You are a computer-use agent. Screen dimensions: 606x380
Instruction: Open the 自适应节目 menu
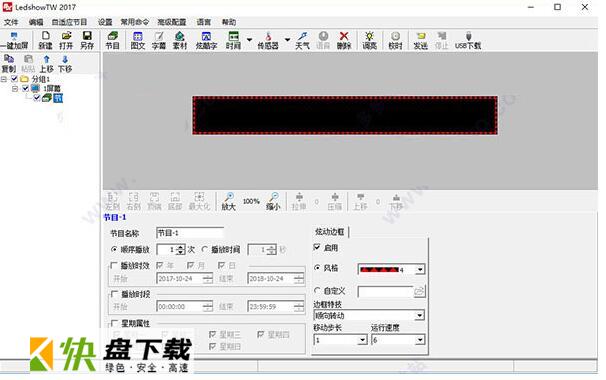tap(70, 22)
